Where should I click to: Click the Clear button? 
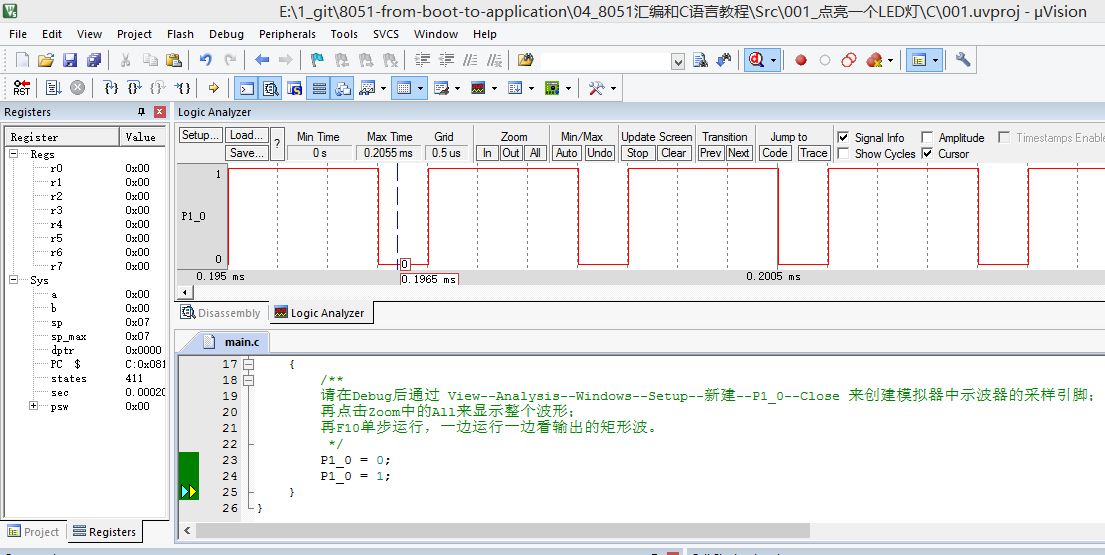[x=674, y=153]
